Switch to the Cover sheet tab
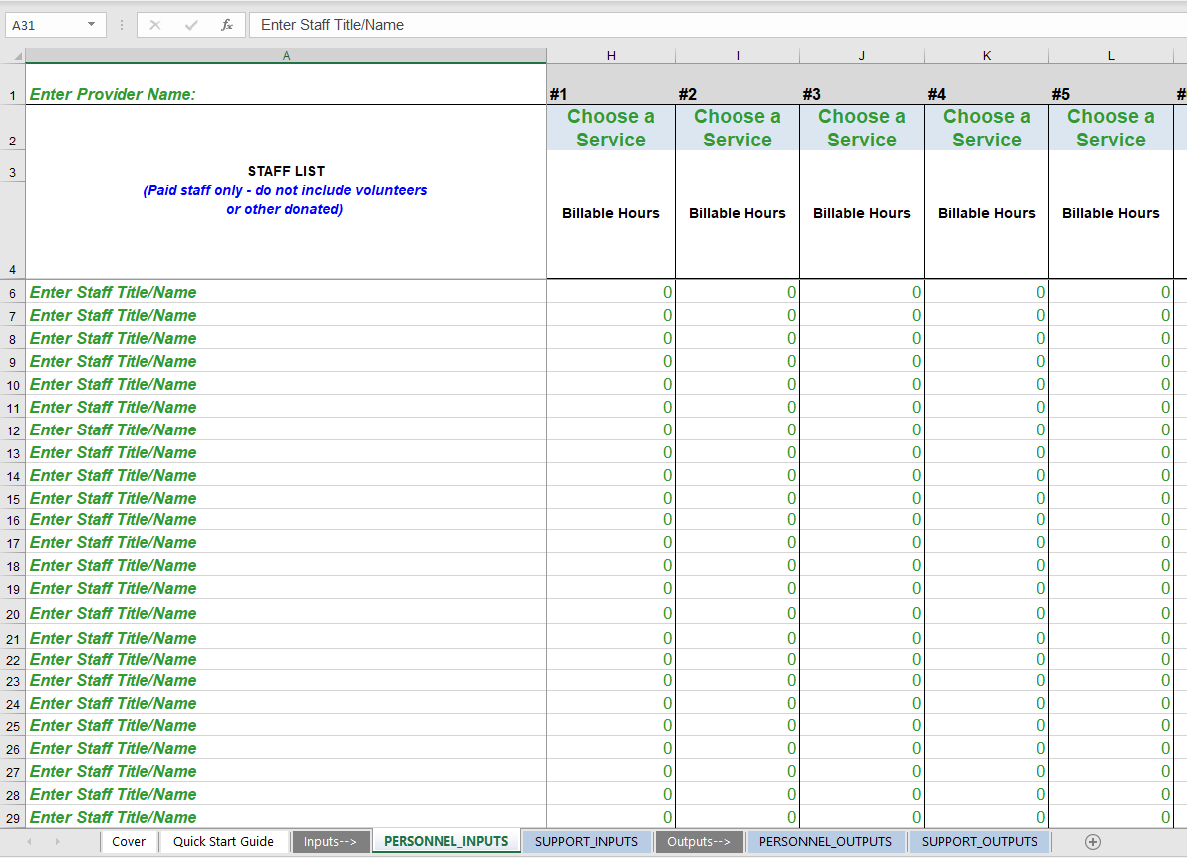 point(129,841)
